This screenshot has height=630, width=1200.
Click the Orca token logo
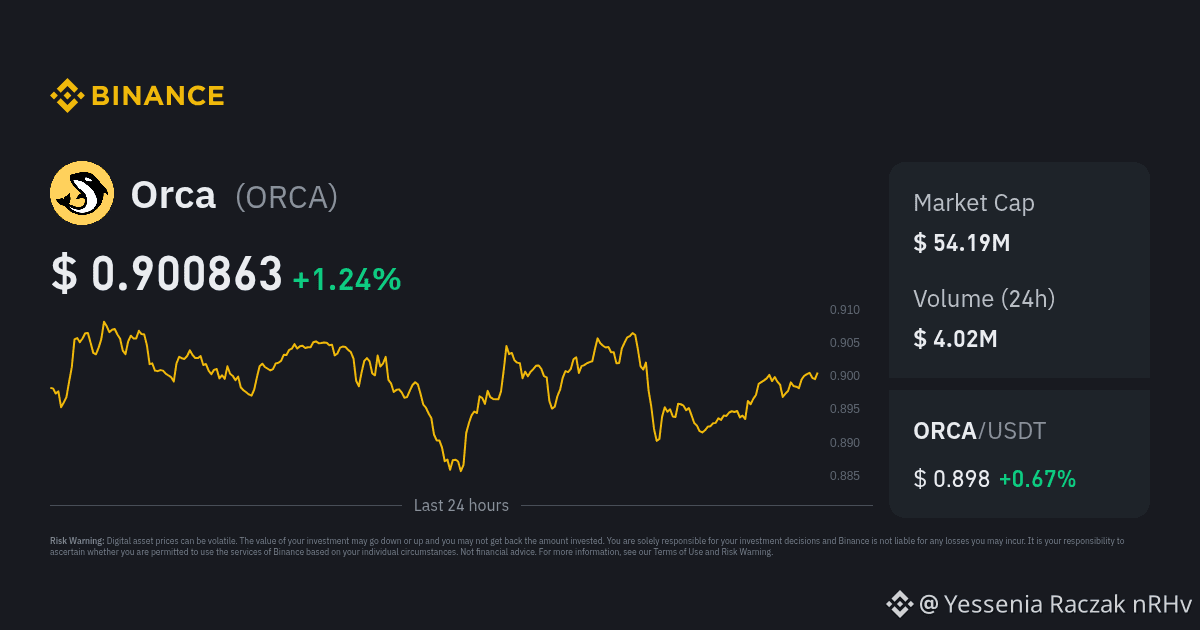pos(82,193)
